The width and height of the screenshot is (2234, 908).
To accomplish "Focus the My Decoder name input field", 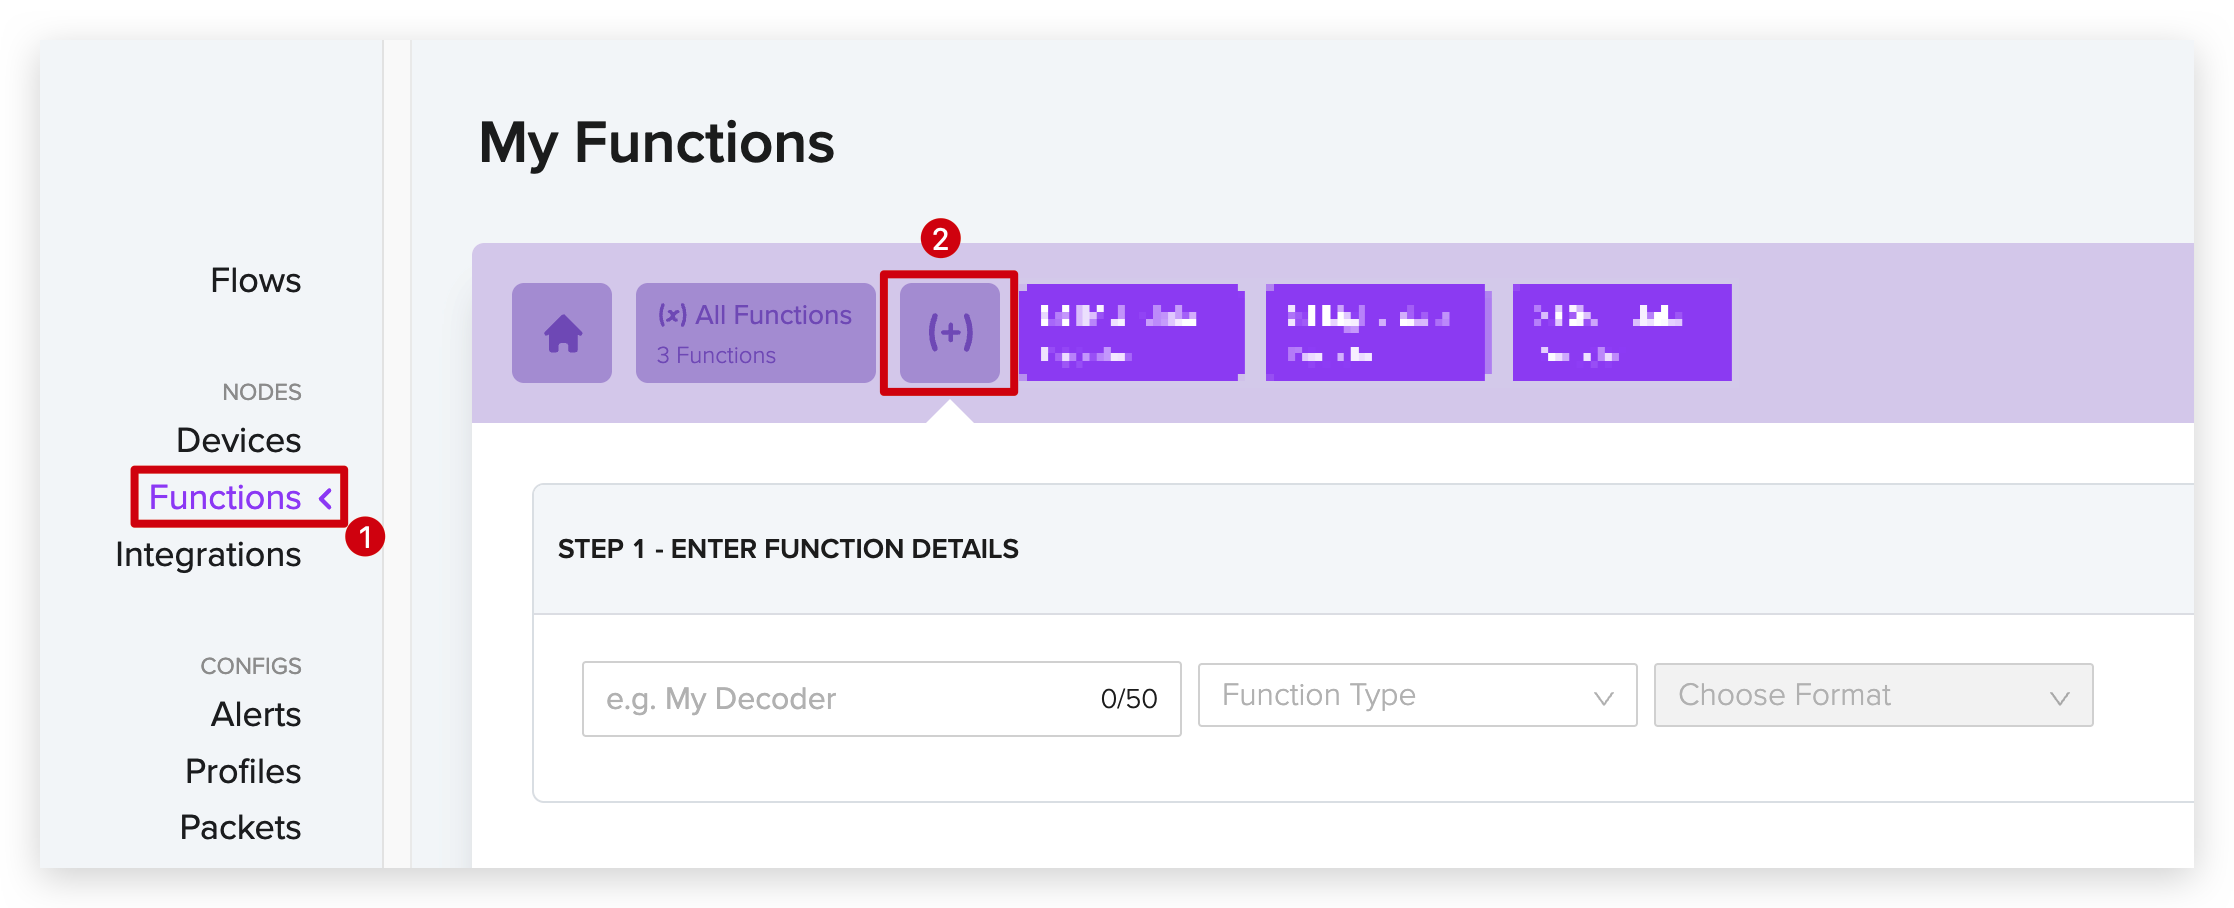I will tap(881, 699).
